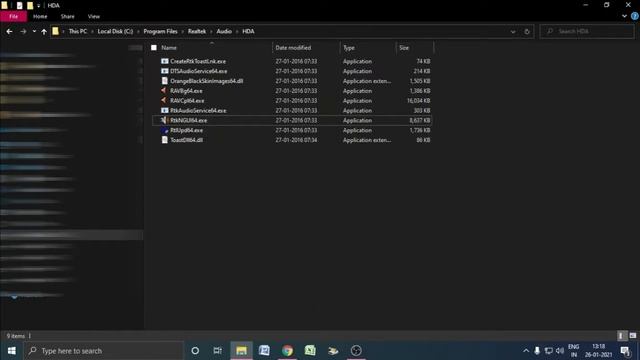Screen dimensions: 640x360
Task: Click the taskbar clock showing 13:18
Action: 598,351
